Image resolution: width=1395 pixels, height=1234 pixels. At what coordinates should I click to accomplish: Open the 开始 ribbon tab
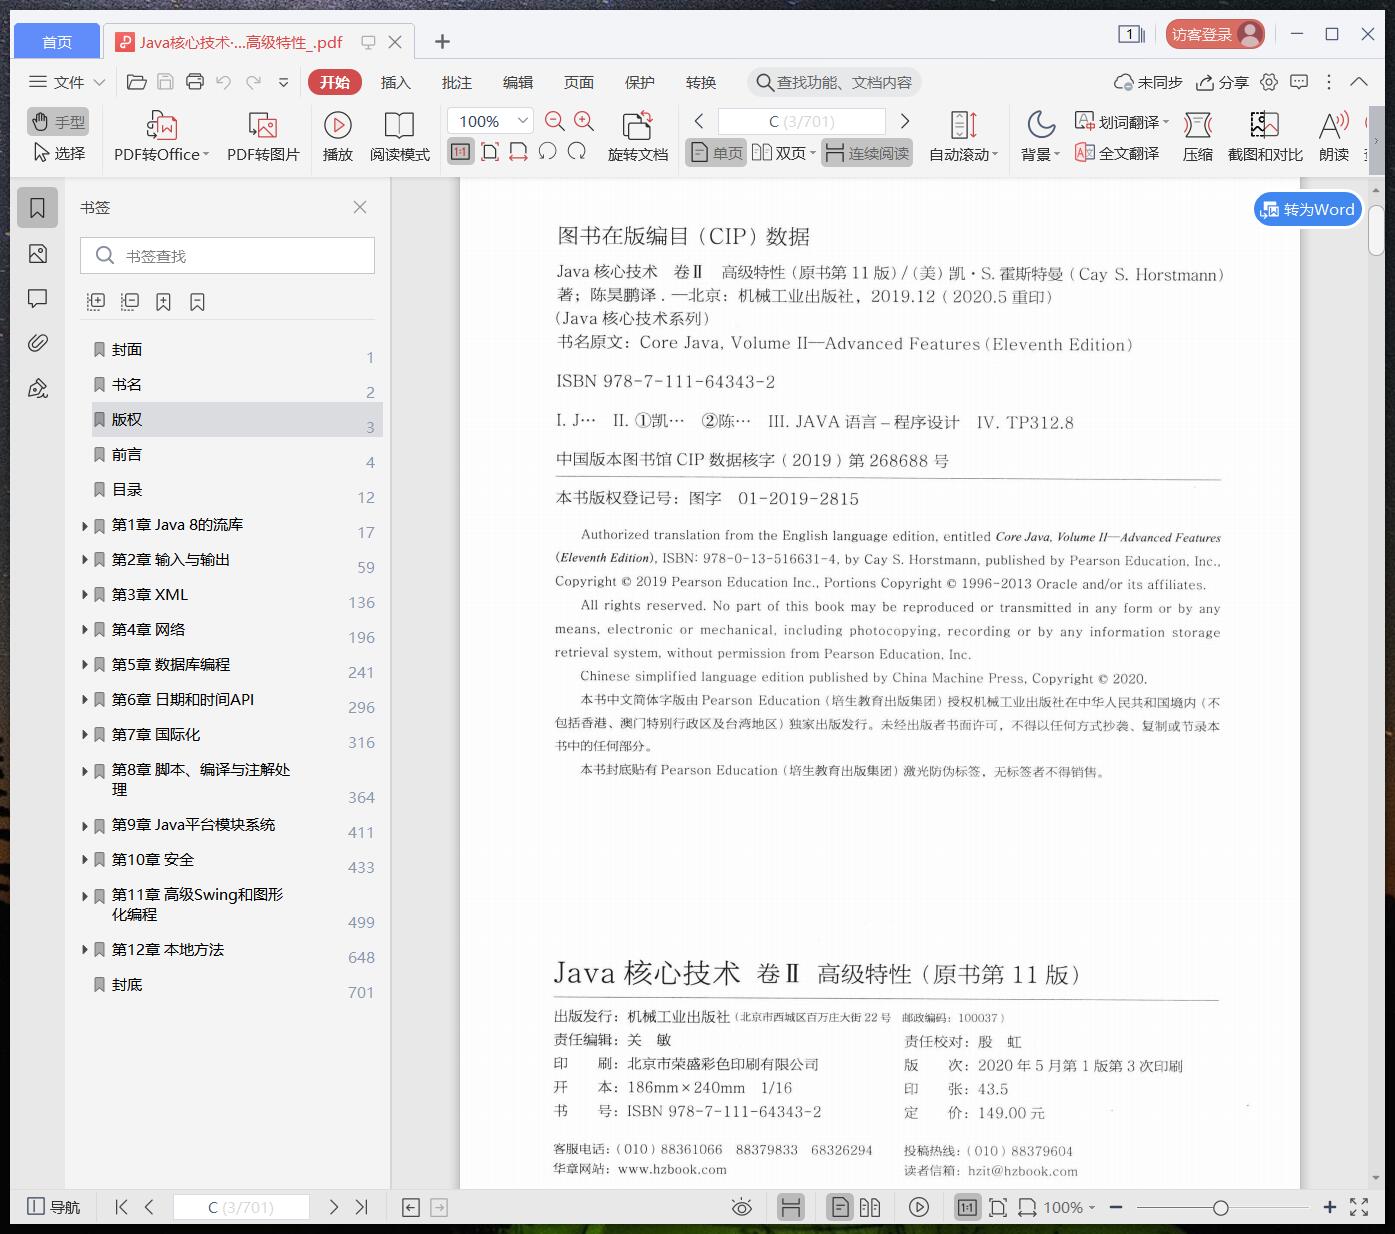(335, 82)
